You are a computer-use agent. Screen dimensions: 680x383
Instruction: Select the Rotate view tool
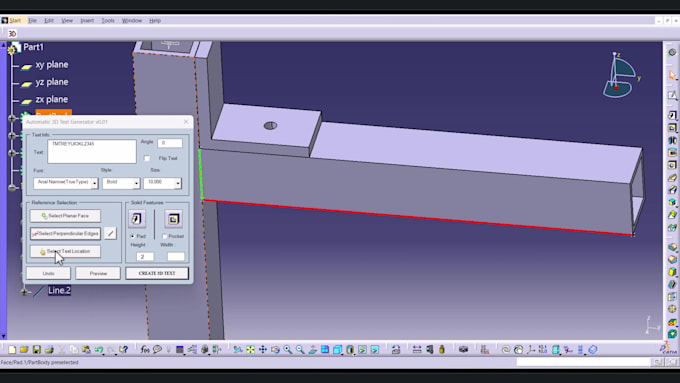[275, 349]
